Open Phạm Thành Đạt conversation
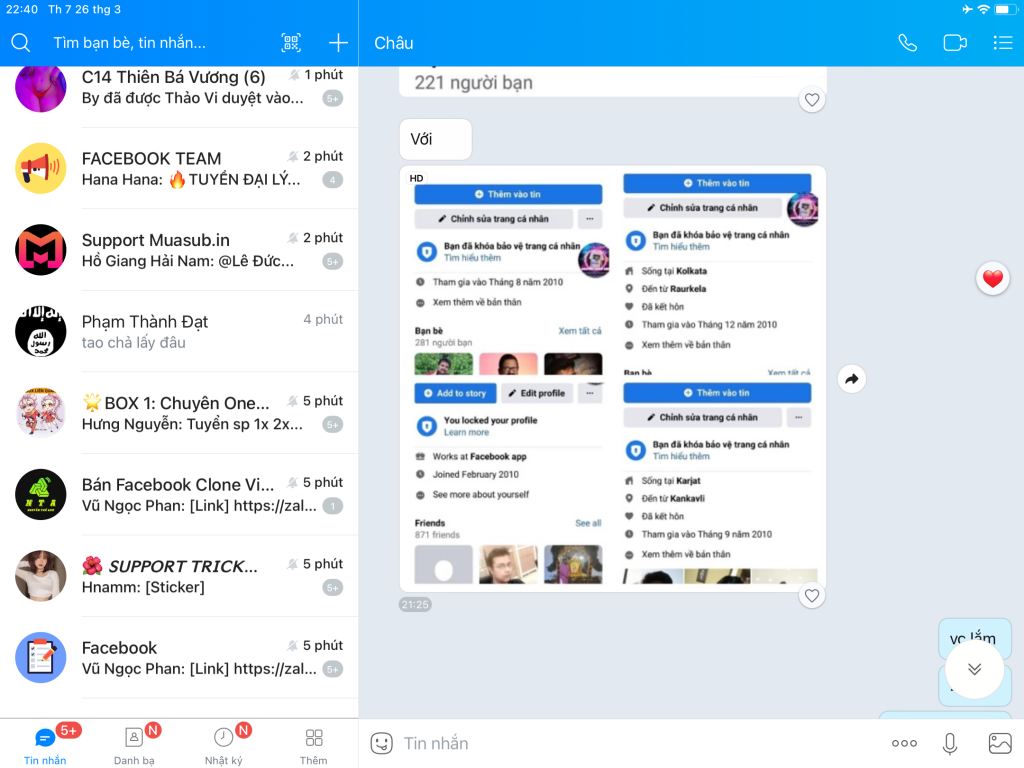This screenshot has height=768, width=1024. point(179,332)
